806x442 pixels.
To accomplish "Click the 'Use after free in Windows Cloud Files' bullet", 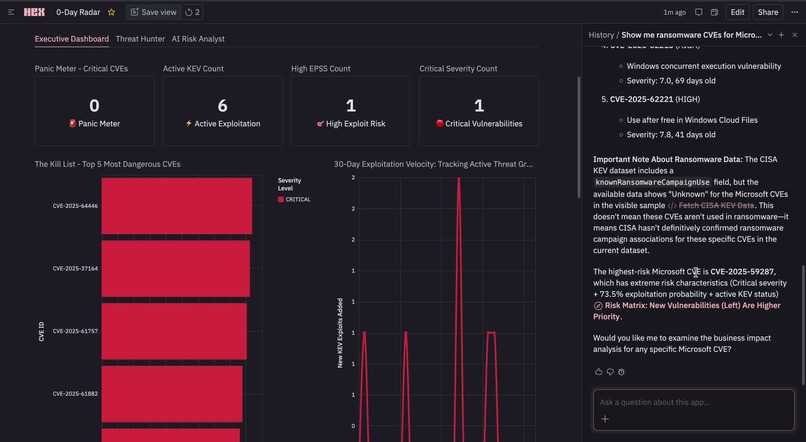I will click(692, 120).
